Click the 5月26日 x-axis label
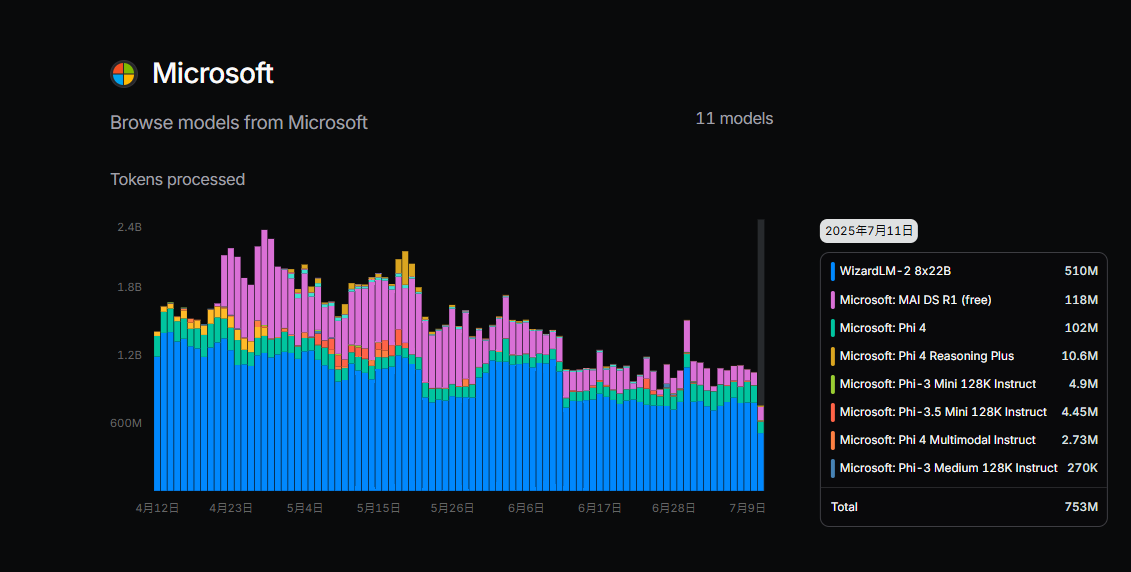Screen dimensions: 1131x572 [452, 508]
